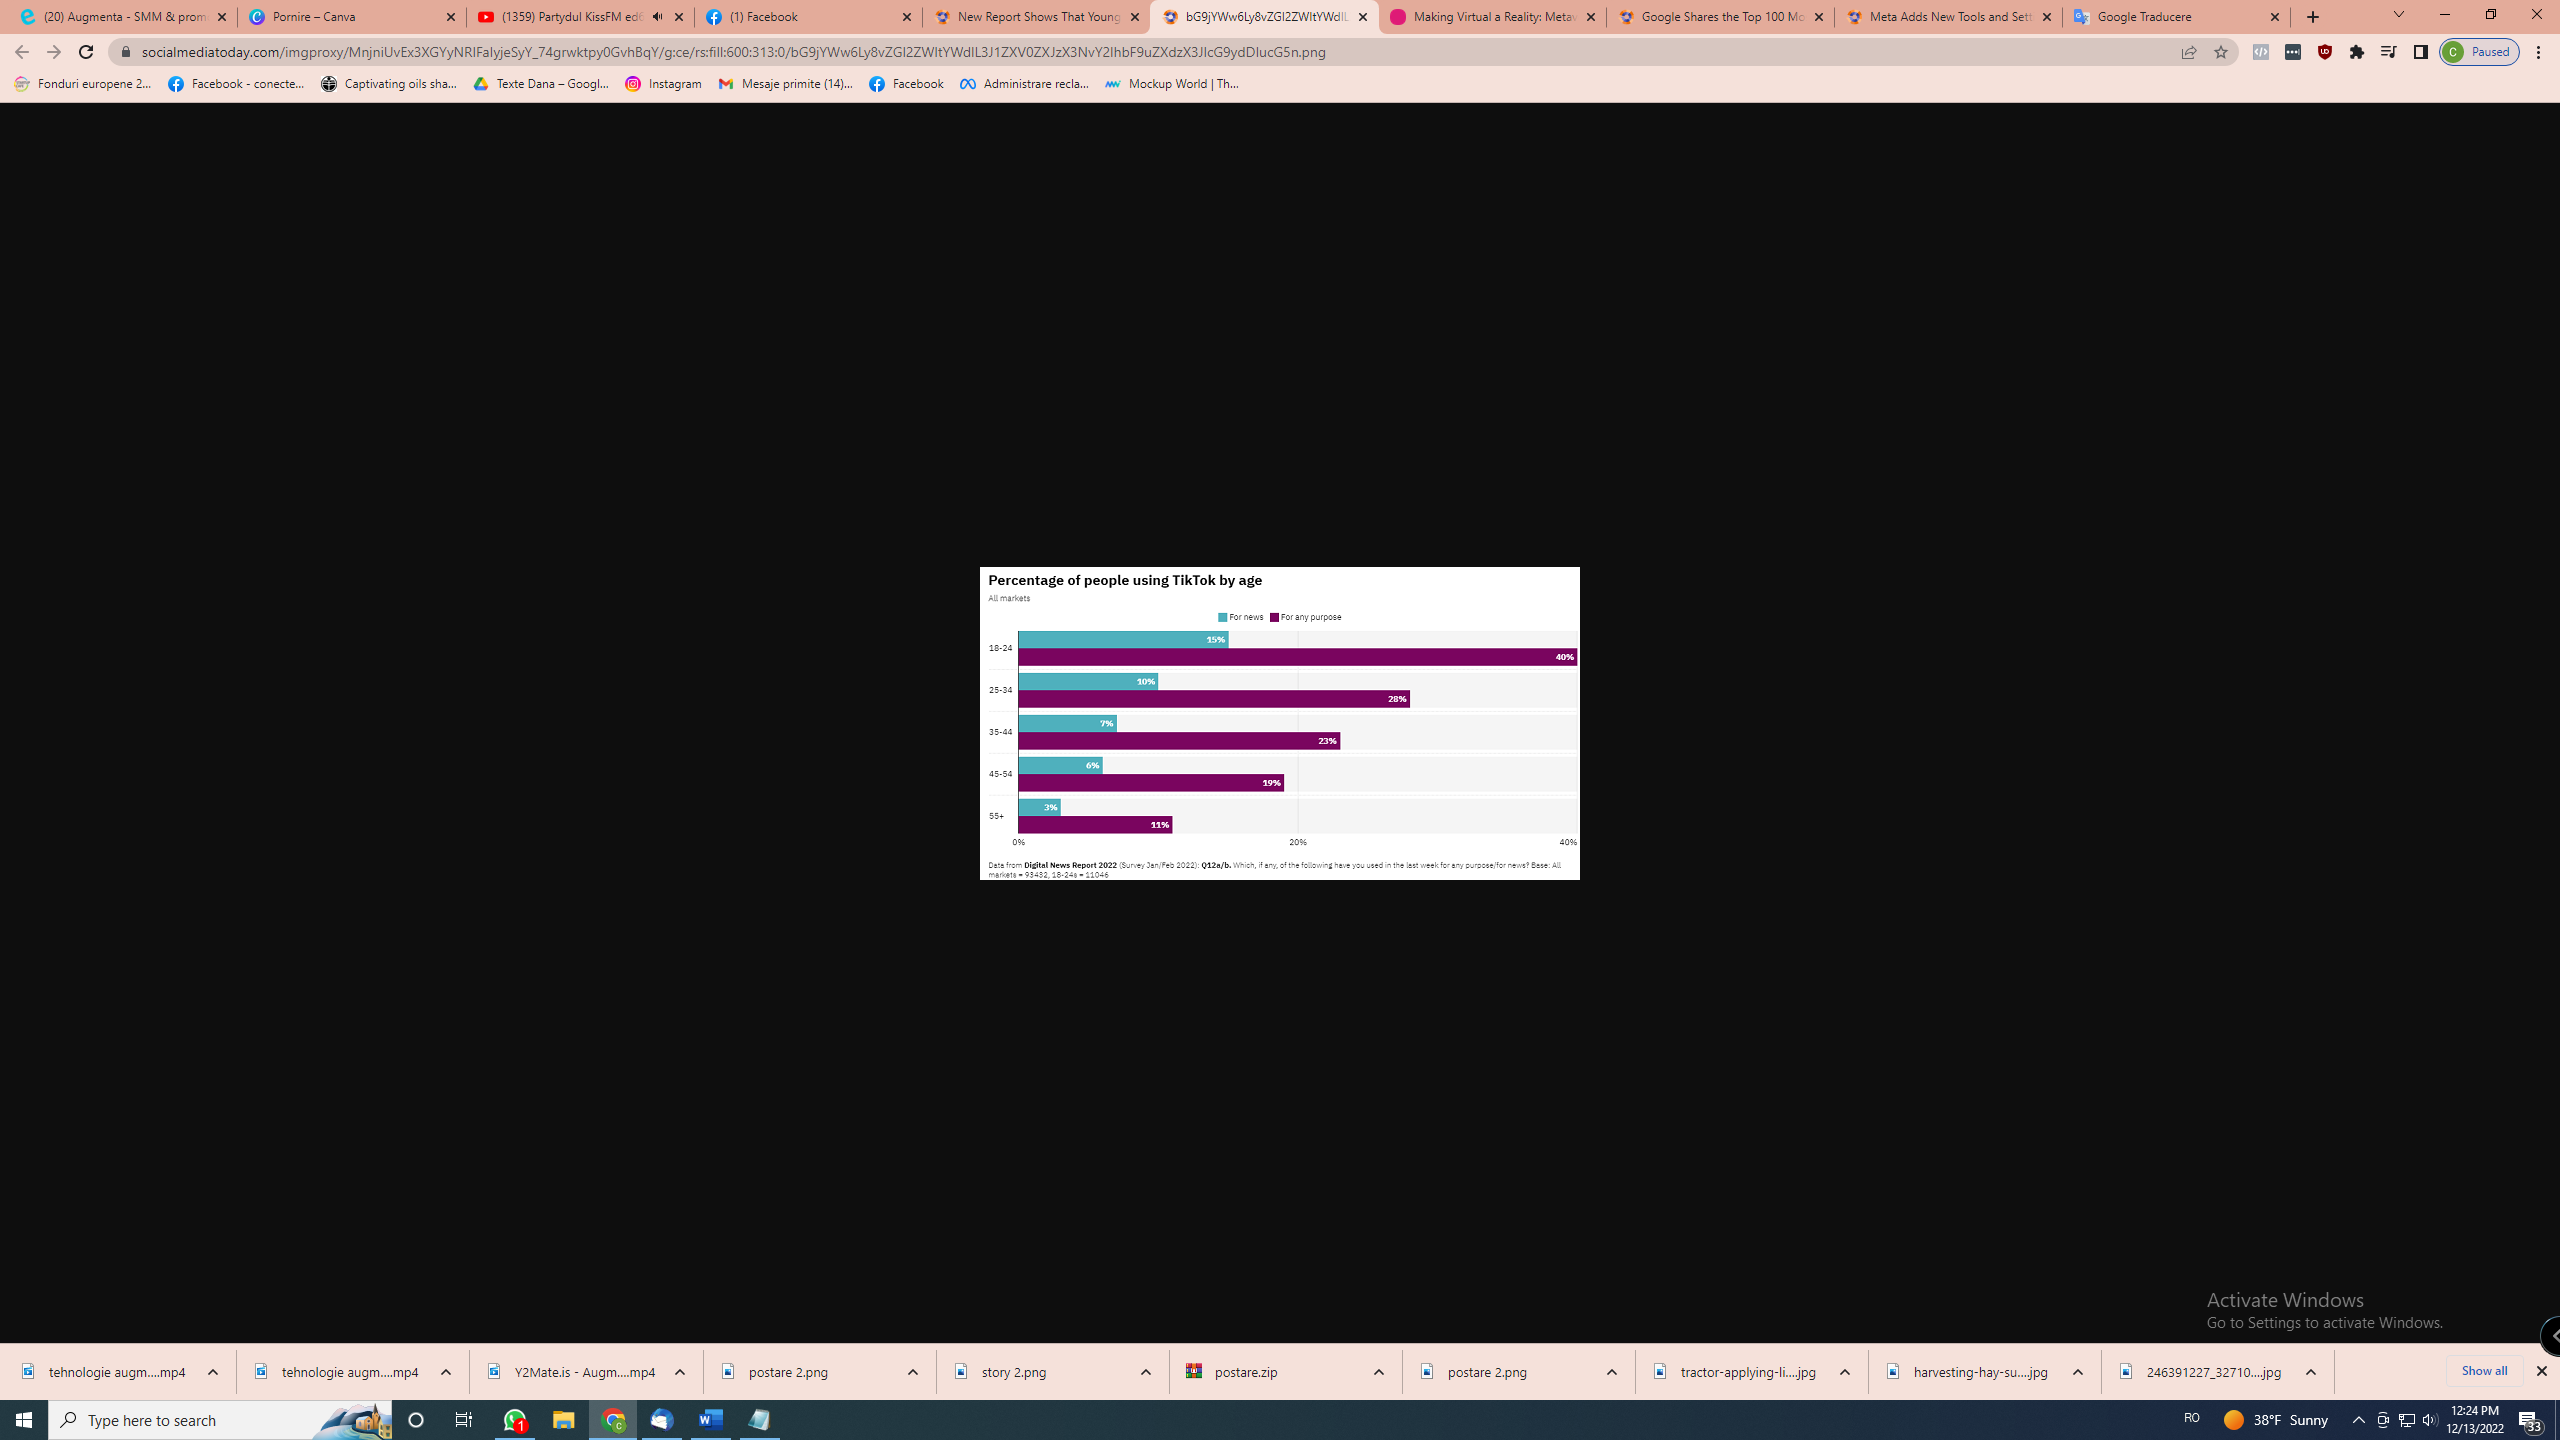Image resolution: width=2560 pixels, height=1440 pixels.
Task: Expand options for tractor-applying download
Action: [x=1845, y=1372]
